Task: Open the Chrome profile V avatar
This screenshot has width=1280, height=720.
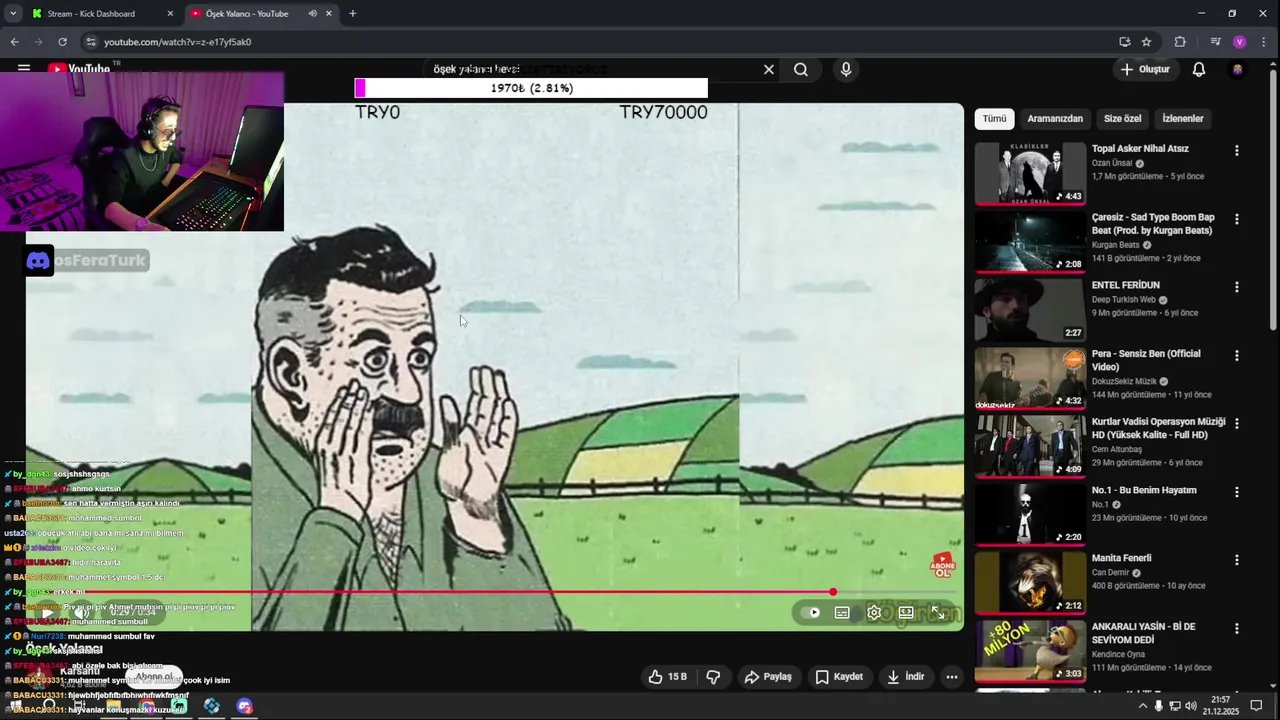Action: pyautogui.click(x=1240, y=42)
